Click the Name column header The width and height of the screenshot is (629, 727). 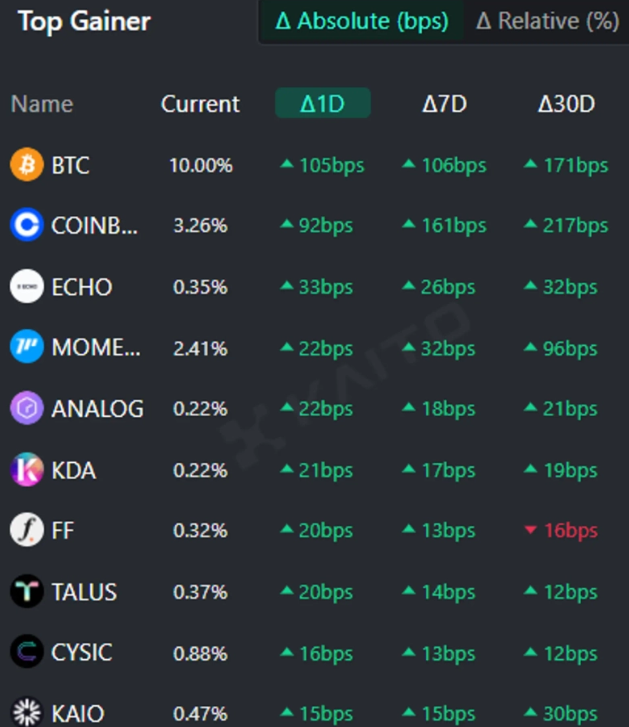point(42,104)
